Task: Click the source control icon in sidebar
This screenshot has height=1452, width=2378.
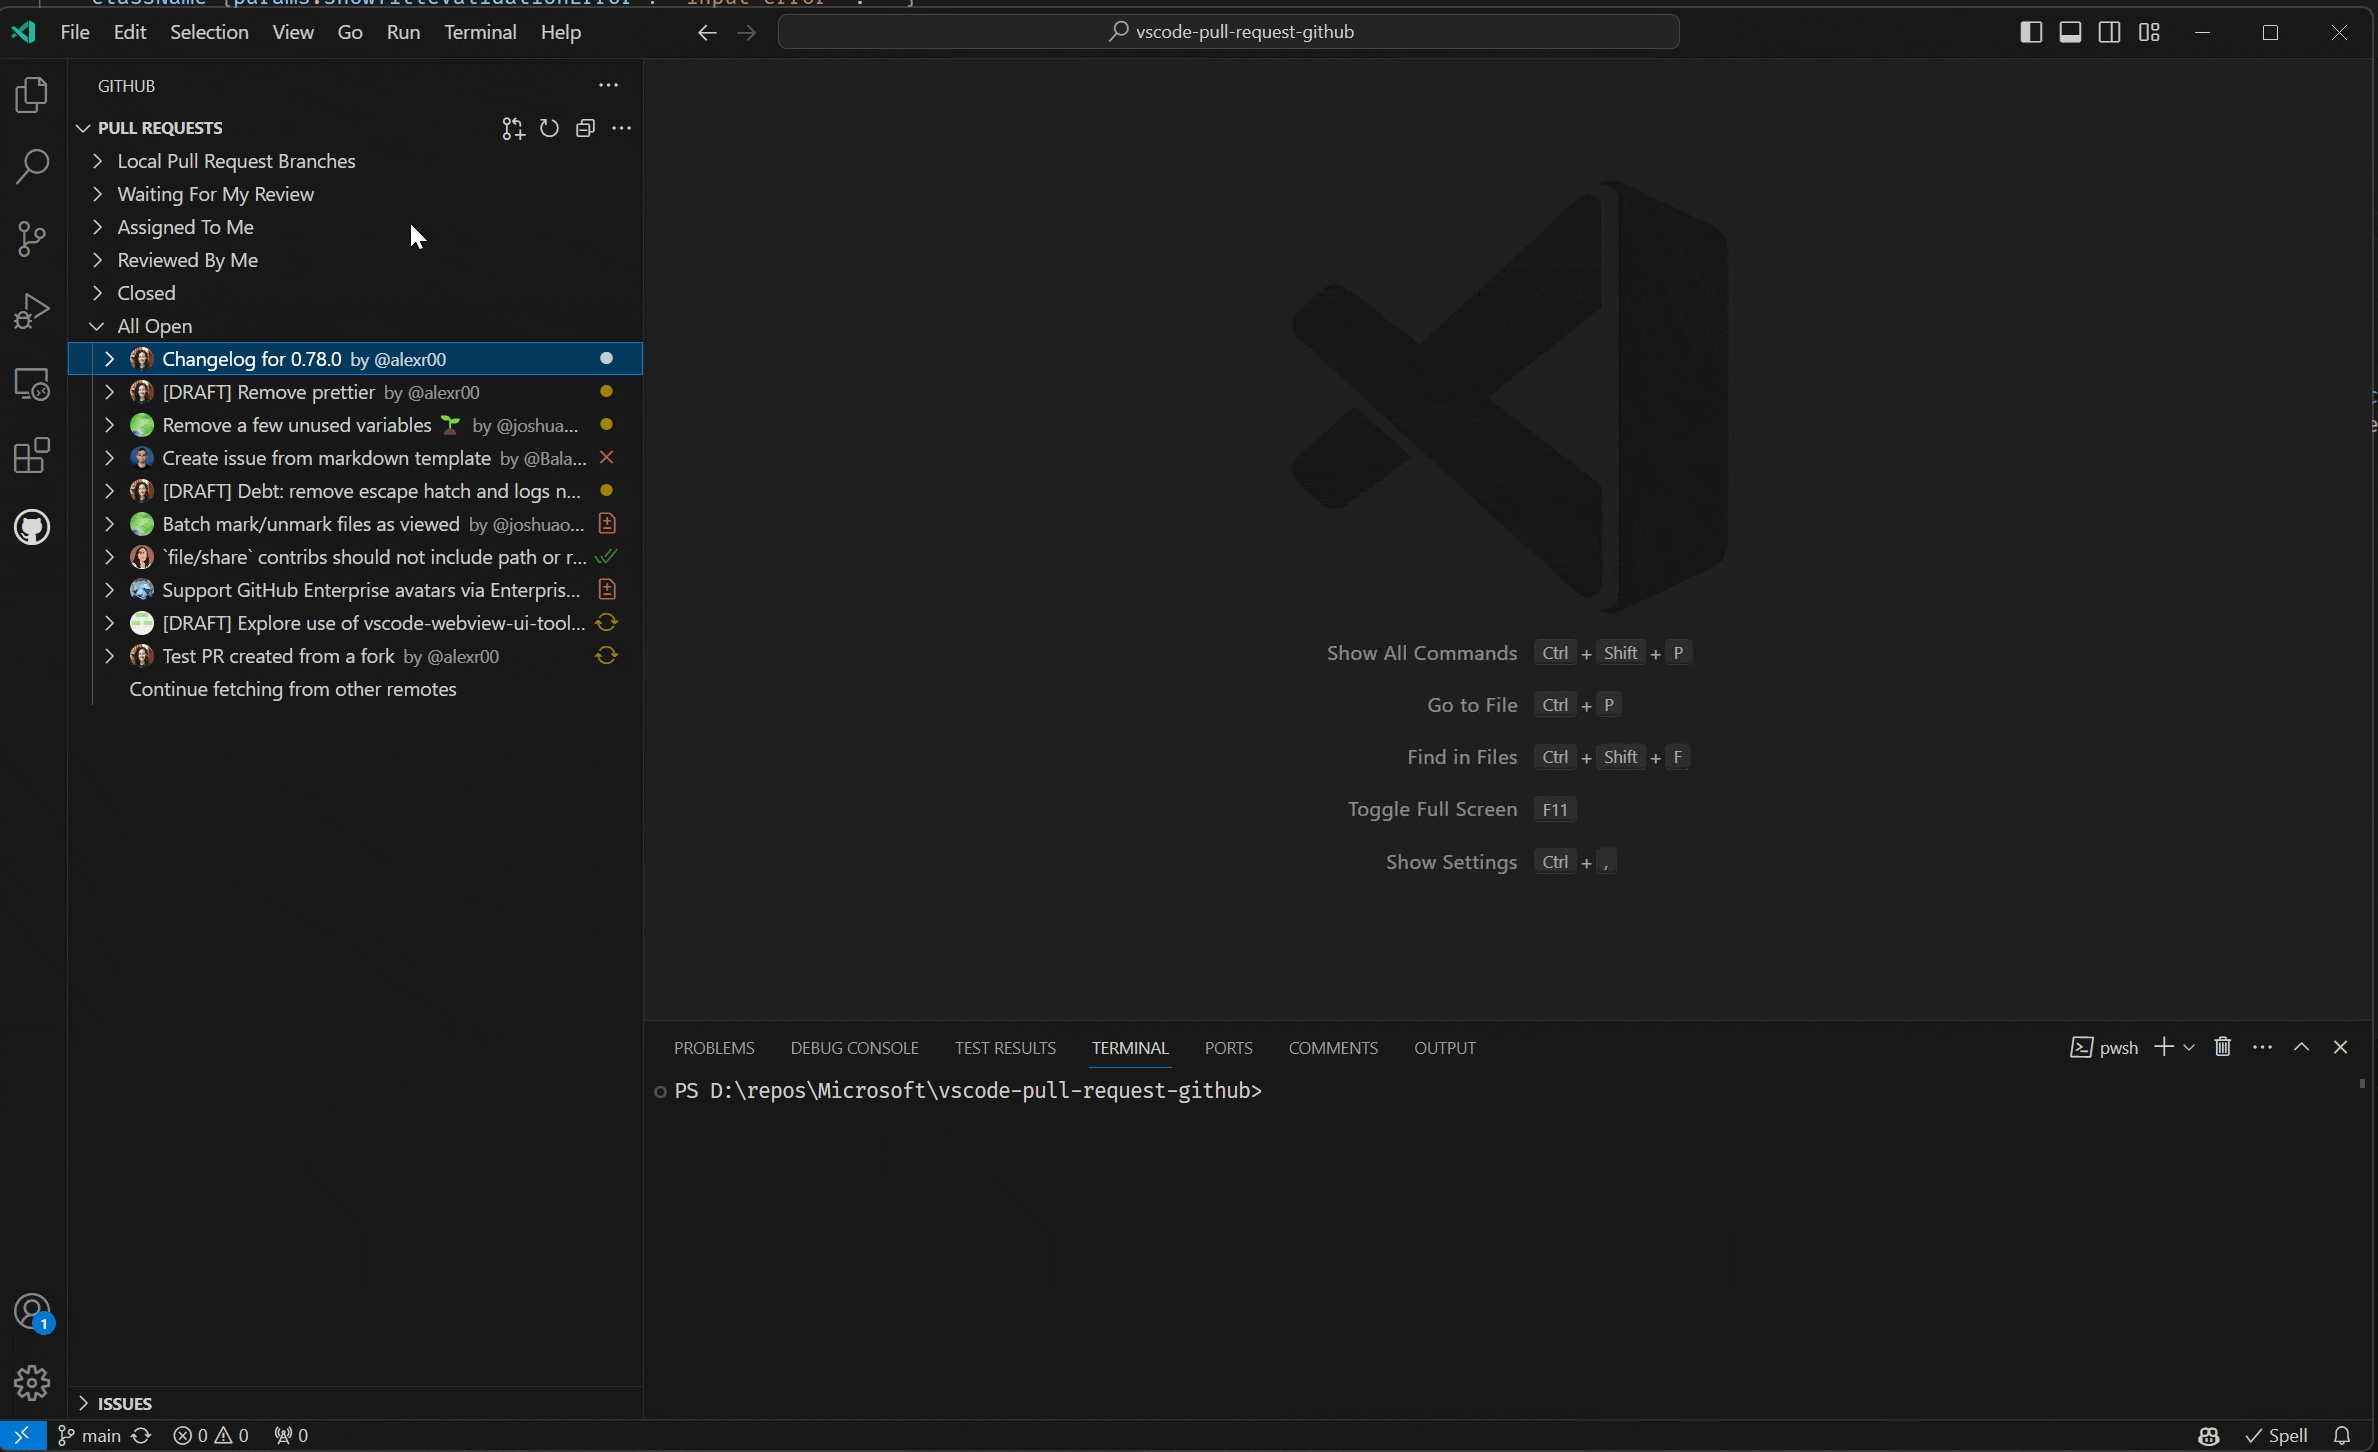Action: pos(34,239)
